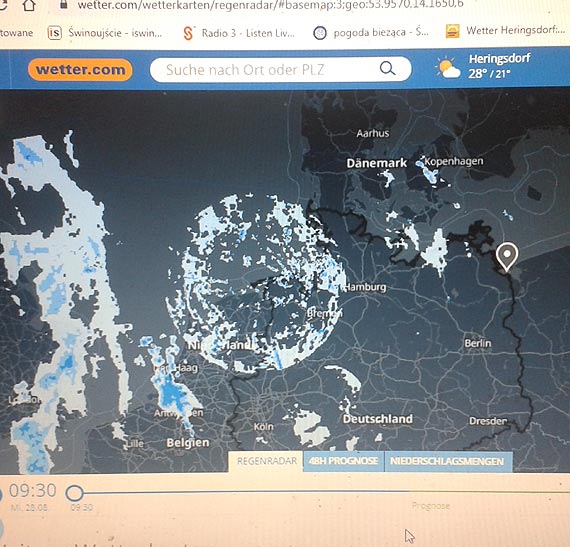Open the pogoda bieżąca bookmark
This screenshot has width=570, height=547.
371,33
